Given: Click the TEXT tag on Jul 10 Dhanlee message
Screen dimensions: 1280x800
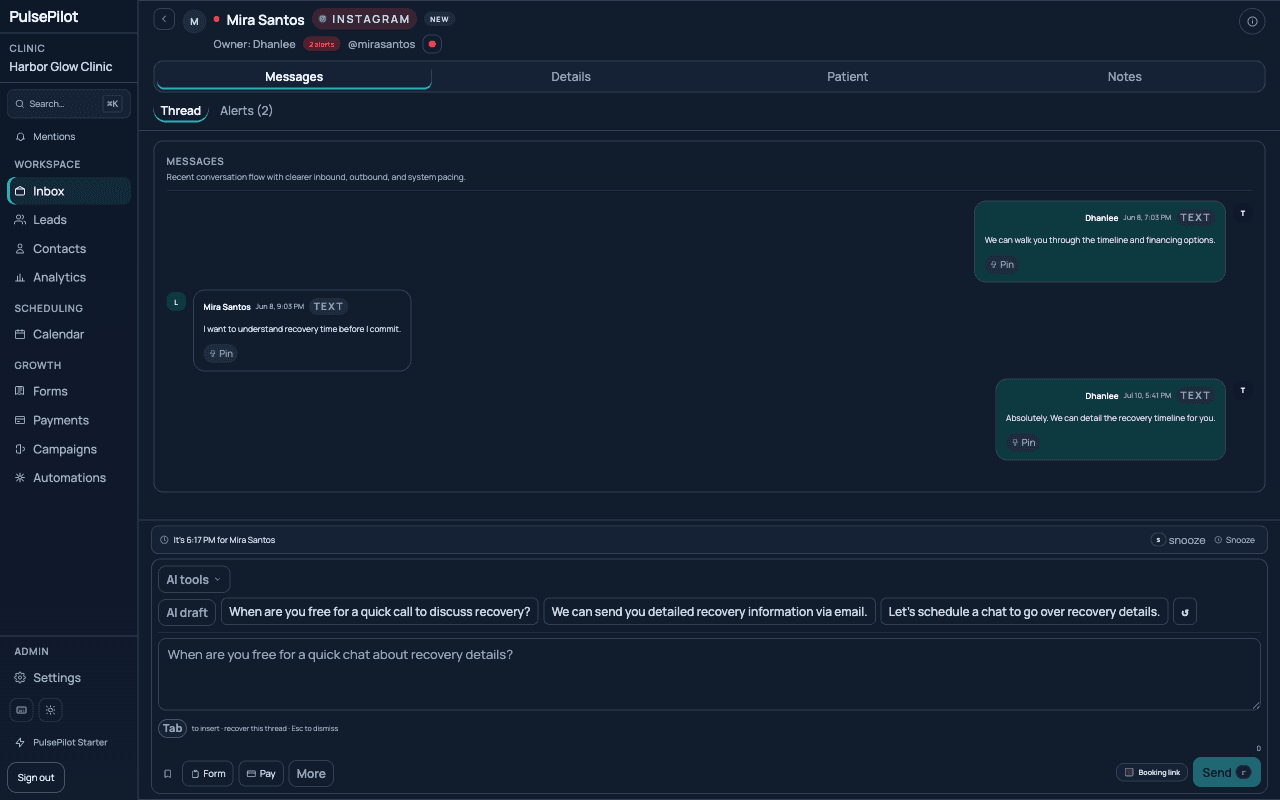Looking at the screenshot, I should click(1195, 396).
